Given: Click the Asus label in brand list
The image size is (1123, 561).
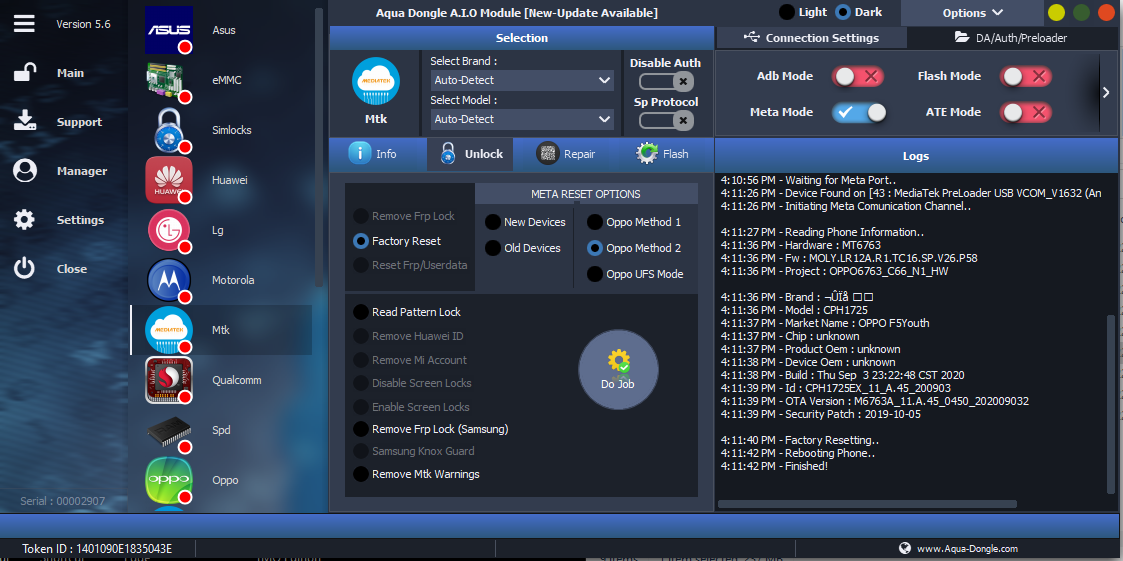Looking at the screenshot, I should click(223, 30).
